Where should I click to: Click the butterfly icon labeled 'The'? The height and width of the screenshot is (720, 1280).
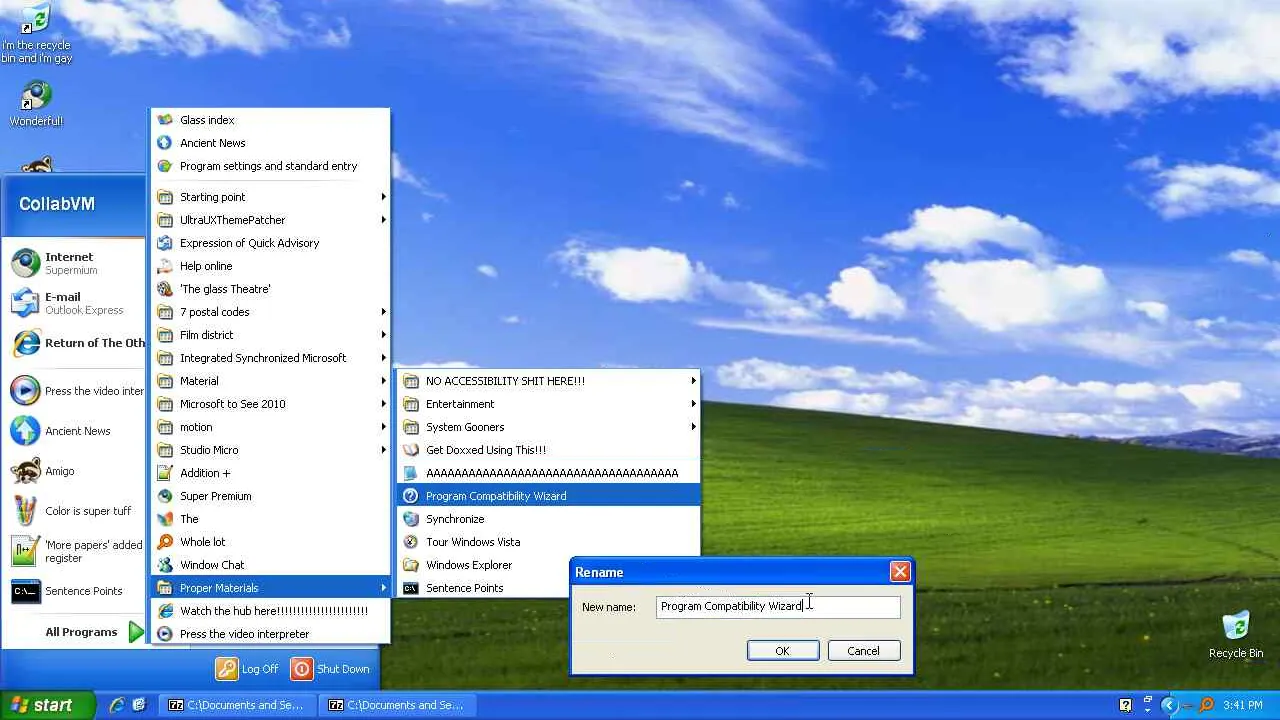pos(165,519)
